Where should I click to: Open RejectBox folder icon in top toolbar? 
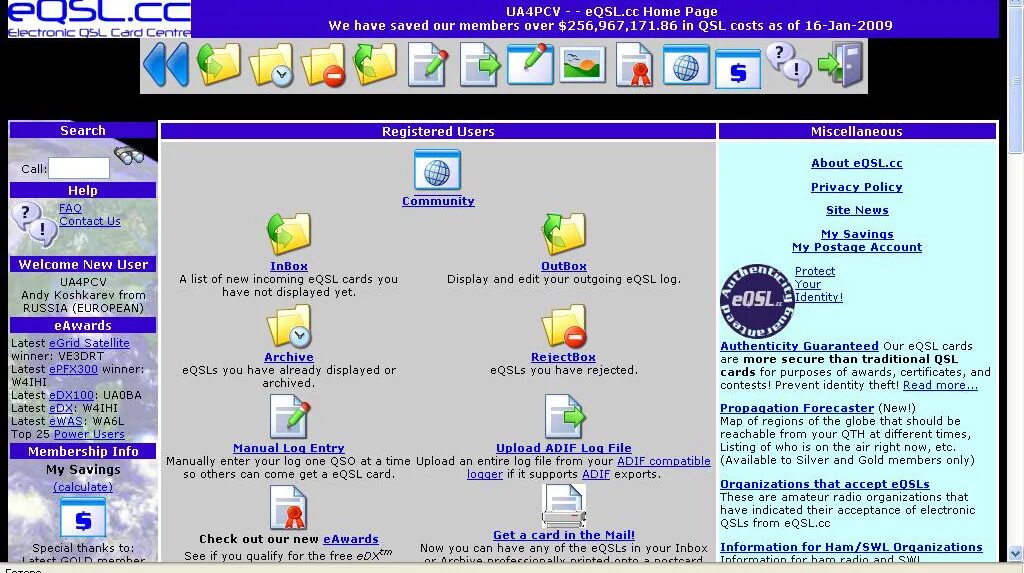point(323,65)
